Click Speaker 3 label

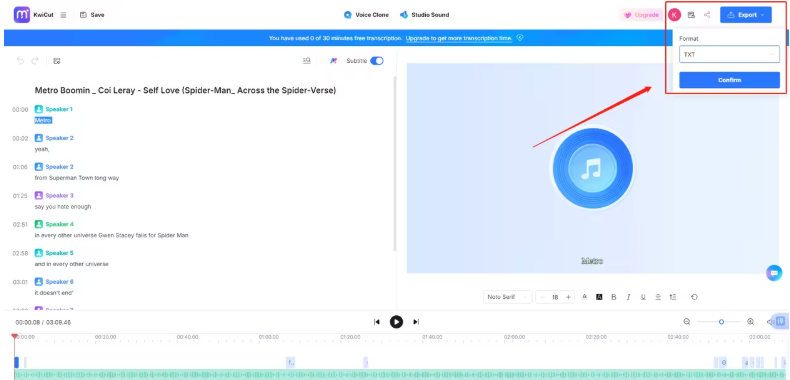[59, 196]
